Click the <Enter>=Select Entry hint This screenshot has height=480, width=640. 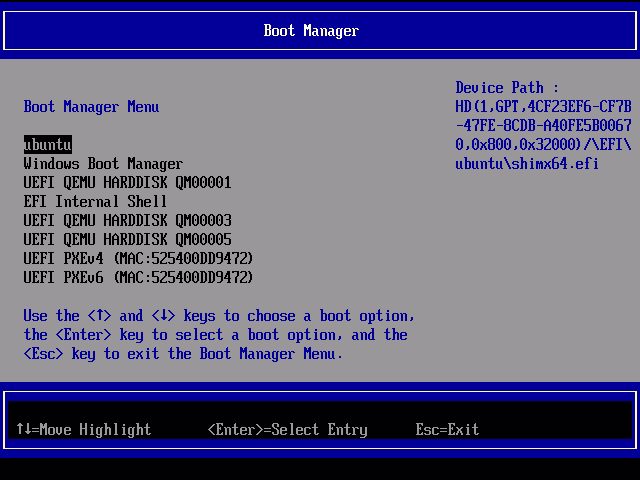pyautogui.click(x=288, y=429)
